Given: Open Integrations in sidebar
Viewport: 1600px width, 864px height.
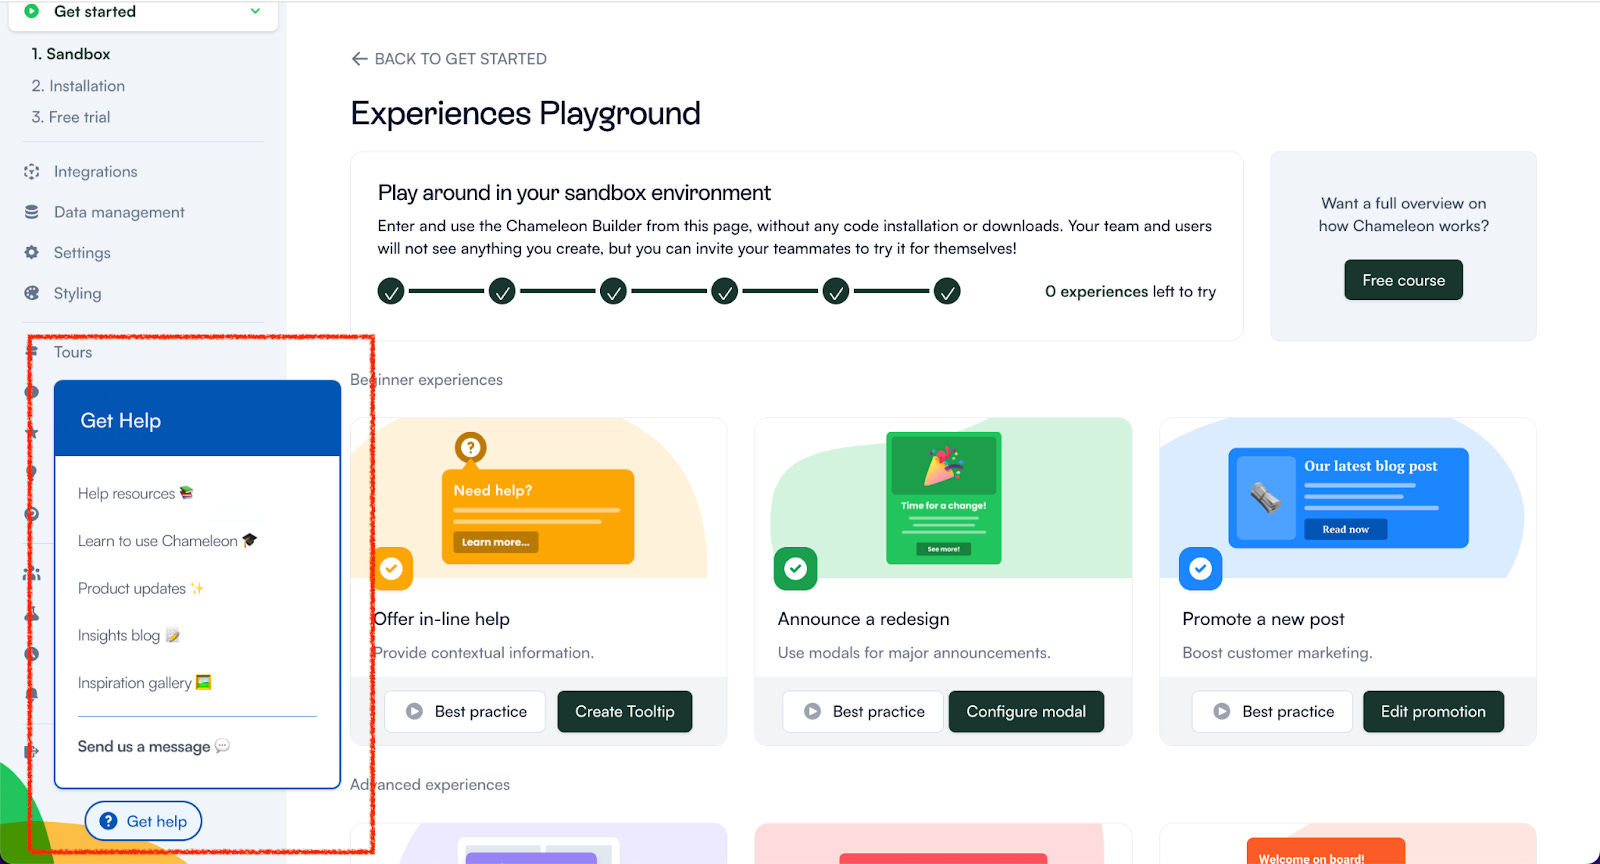Looking at the screenshot, I should (95, 172).
